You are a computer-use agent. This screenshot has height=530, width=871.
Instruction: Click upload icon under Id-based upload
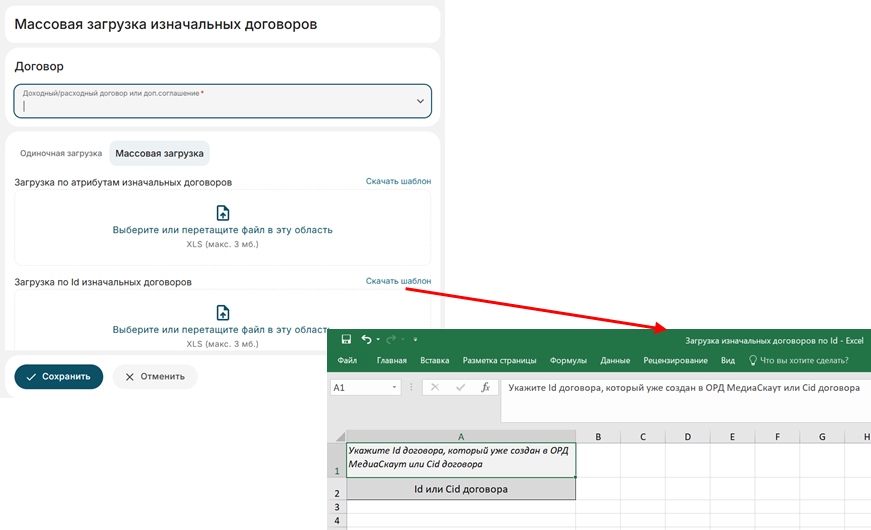coord(223,312)
